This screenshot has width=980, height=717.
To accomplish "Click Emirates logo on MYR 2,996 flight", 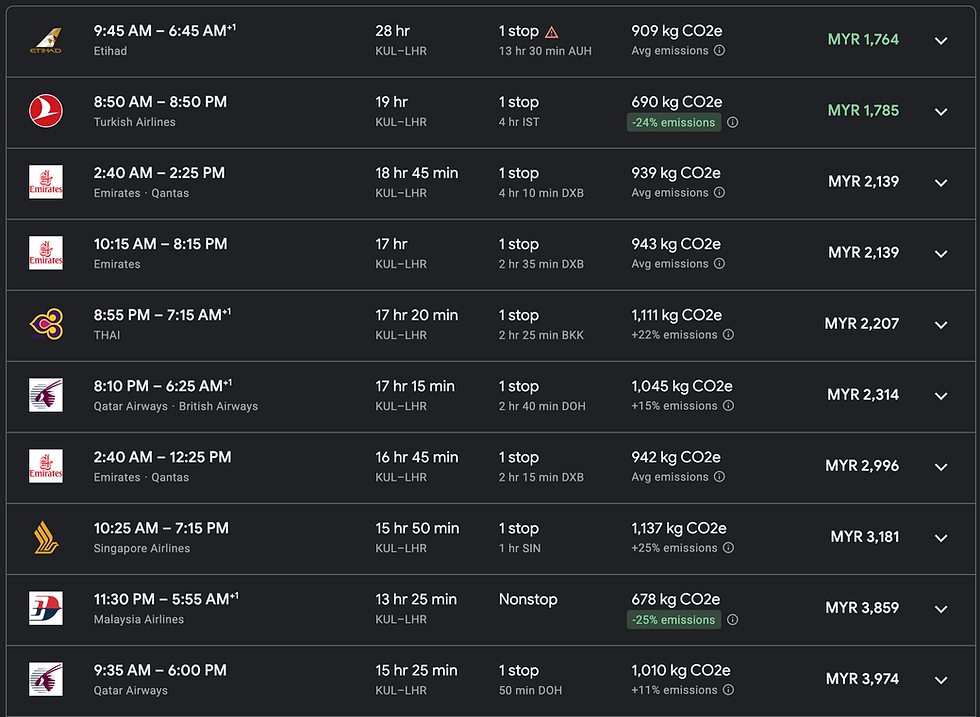I will [x=46, y=466].
